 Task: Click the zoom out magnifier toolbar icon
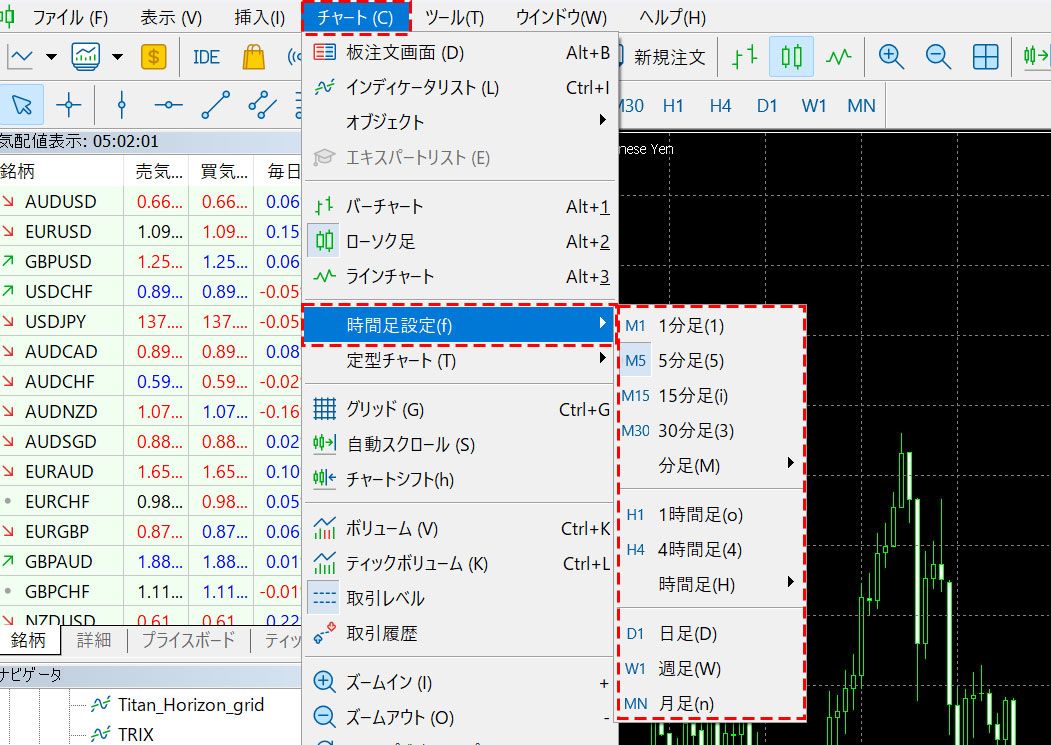[x=938, y=57]
